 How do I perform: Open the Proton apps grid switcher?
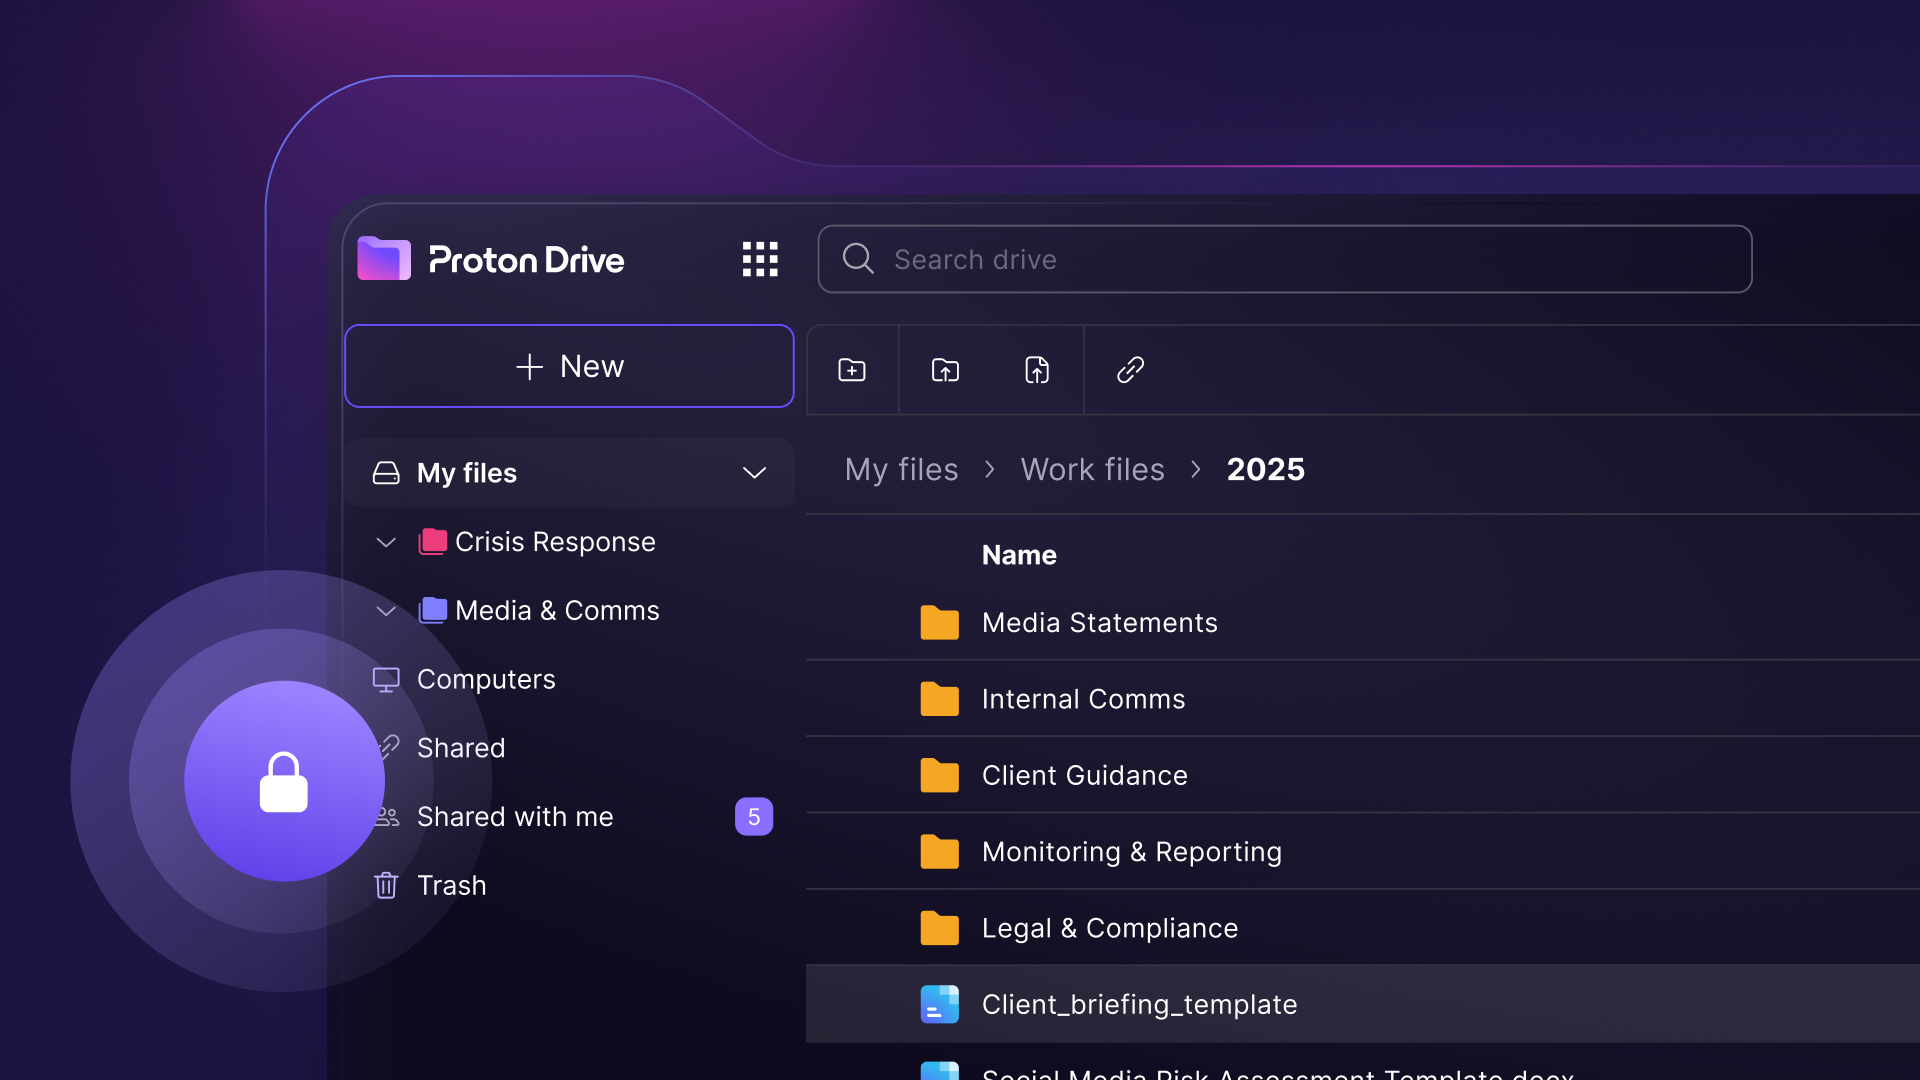click(760, 259)
